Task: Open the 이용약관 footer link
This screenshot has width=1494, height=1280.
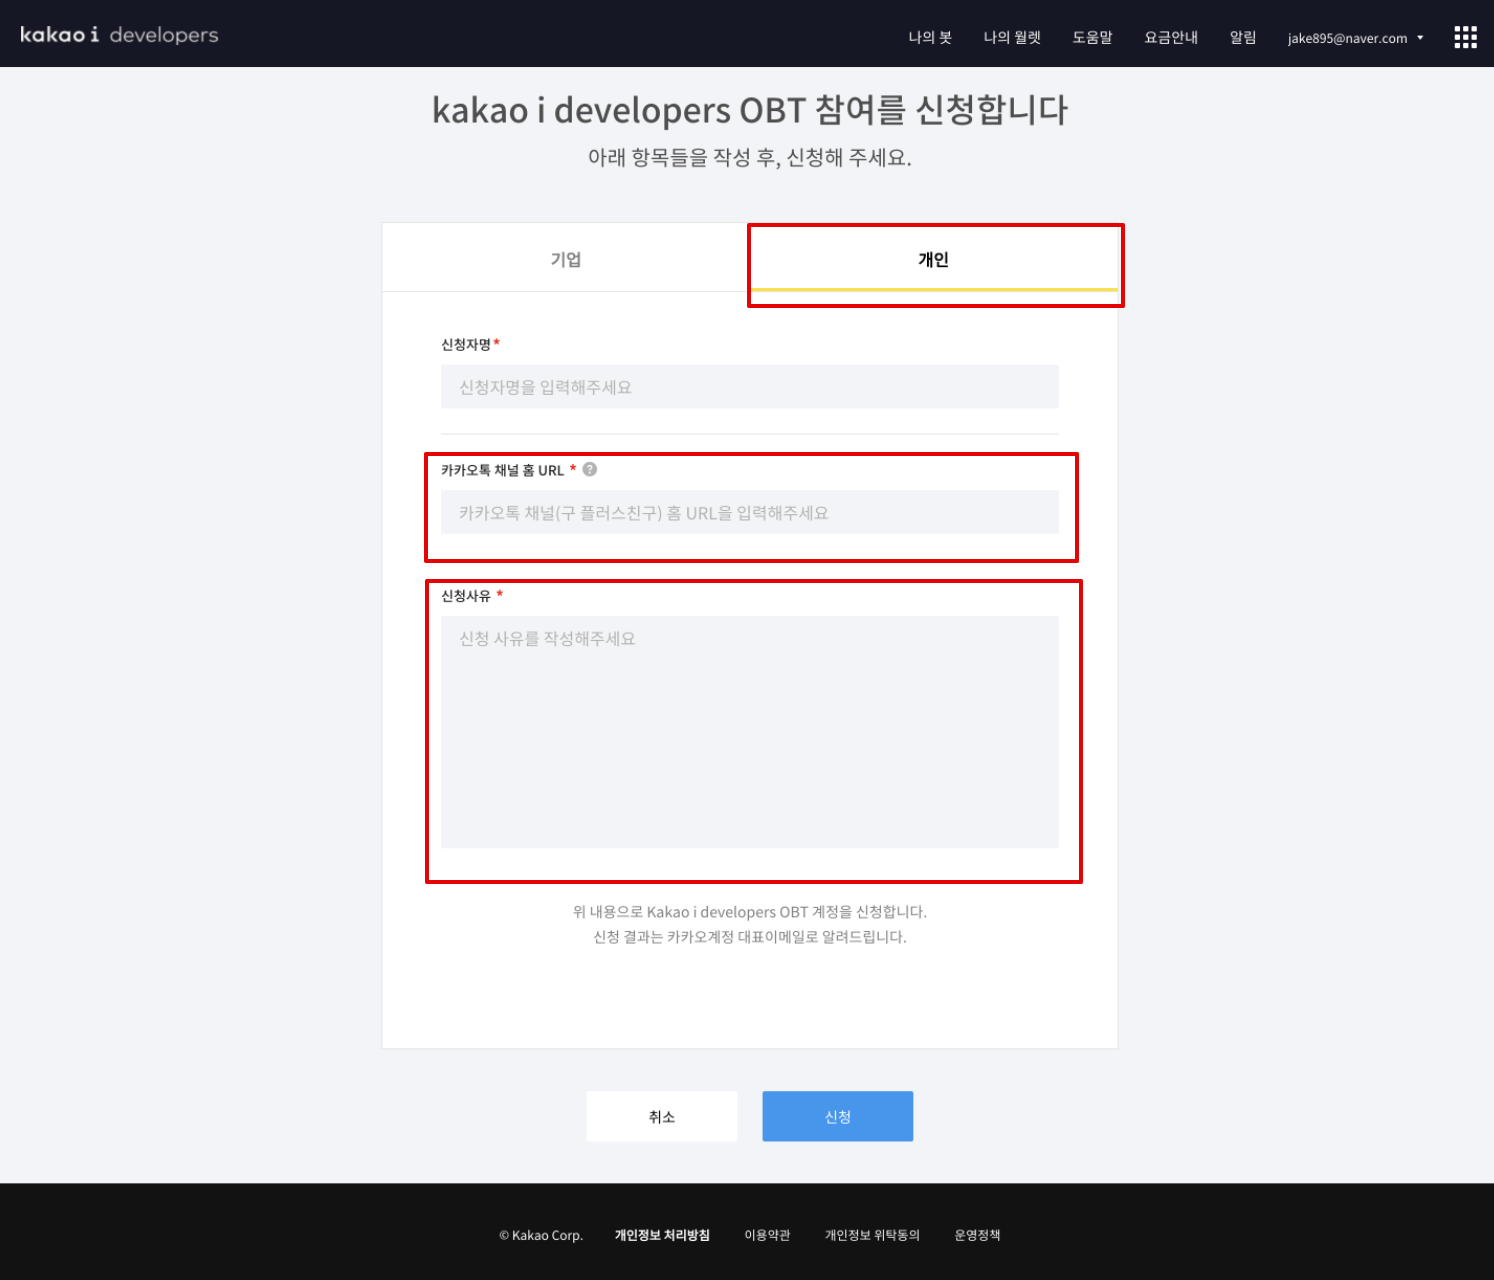Action: 767,1235
